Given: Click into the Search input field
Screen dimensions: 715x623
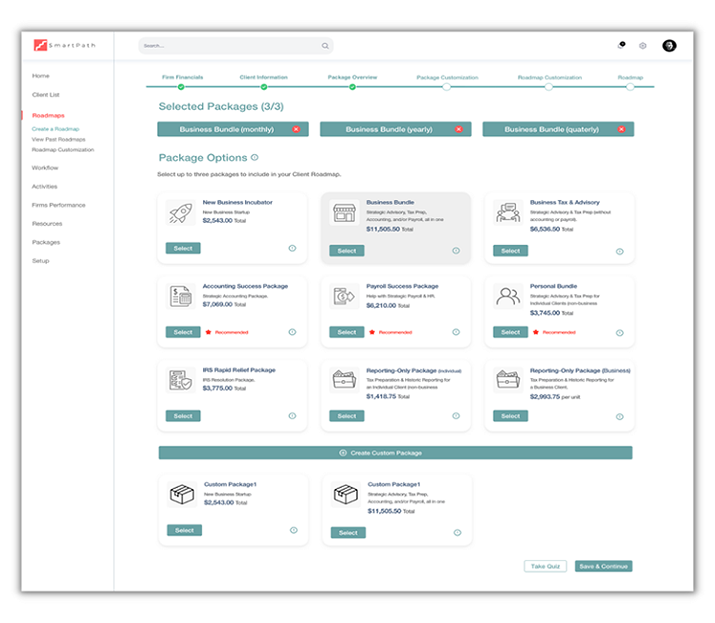Looking at the screenshot, I should click(228, 46).
